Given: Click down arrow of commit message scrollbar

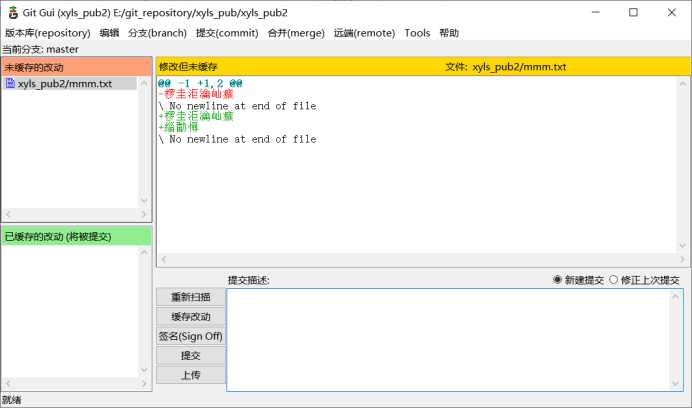Looking at the screenshot, I should pos(675,383).
